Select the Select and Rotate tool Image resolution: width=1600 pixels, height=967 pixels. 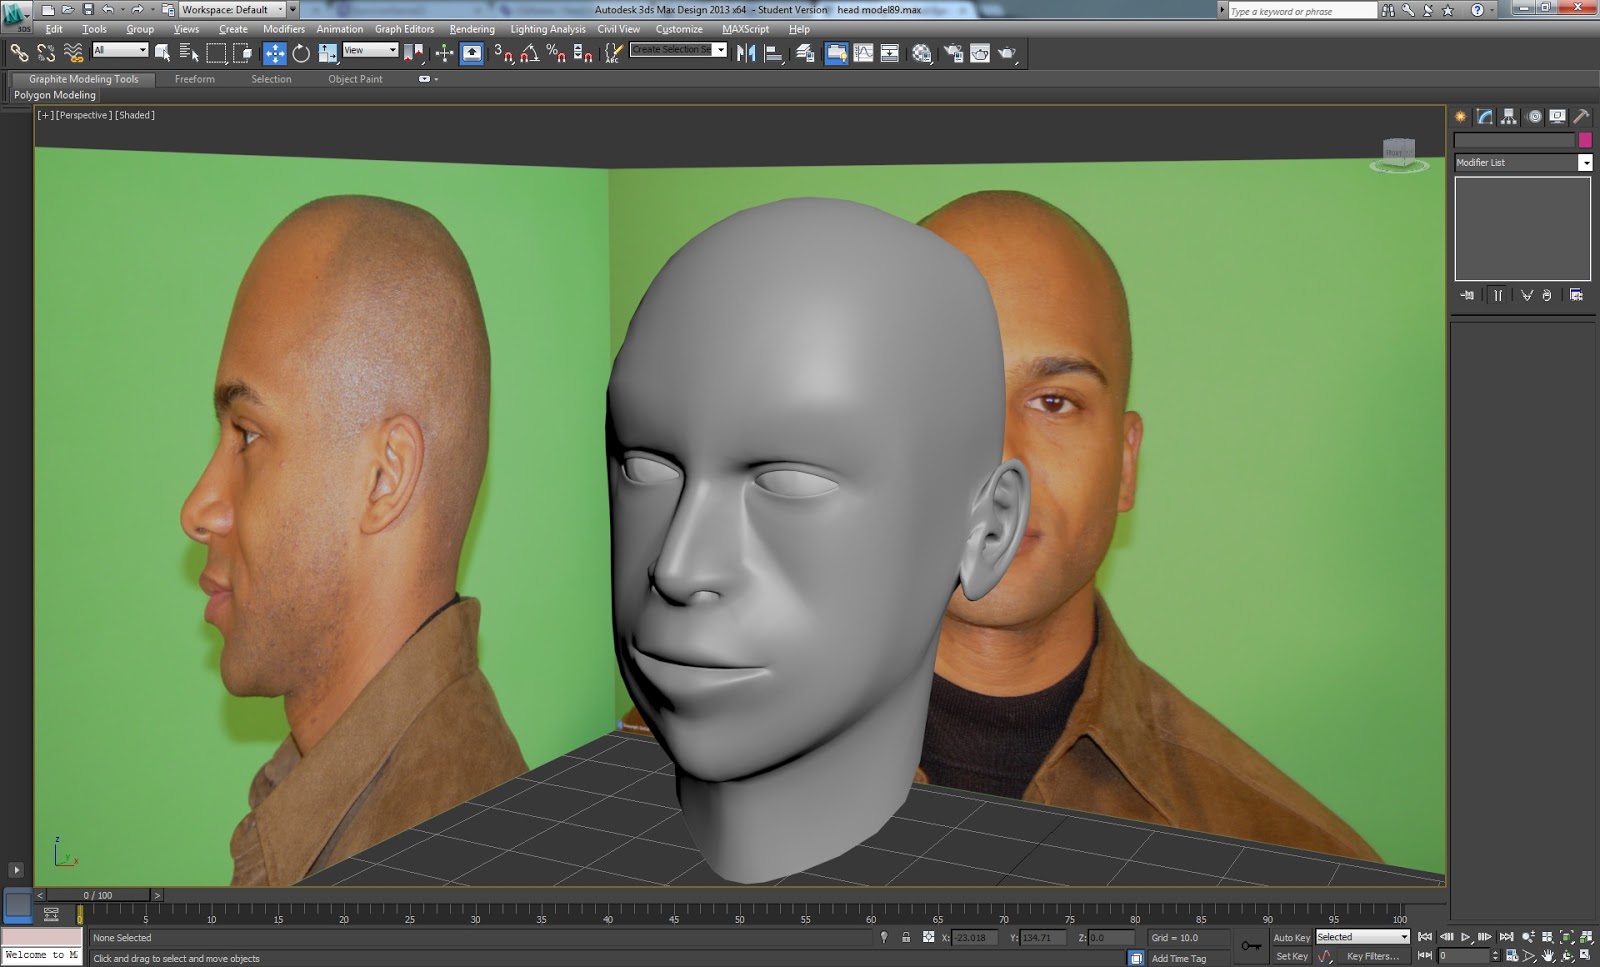coord(301,53)
